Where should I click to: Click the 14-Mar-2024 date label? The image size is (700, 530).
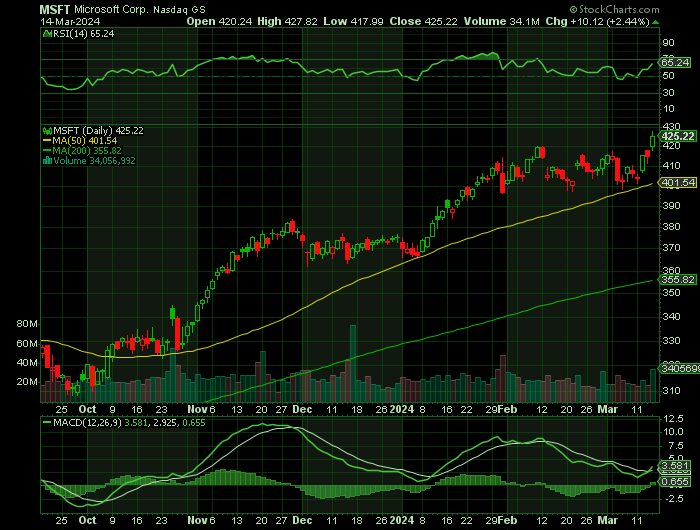[x=70, y=21]
